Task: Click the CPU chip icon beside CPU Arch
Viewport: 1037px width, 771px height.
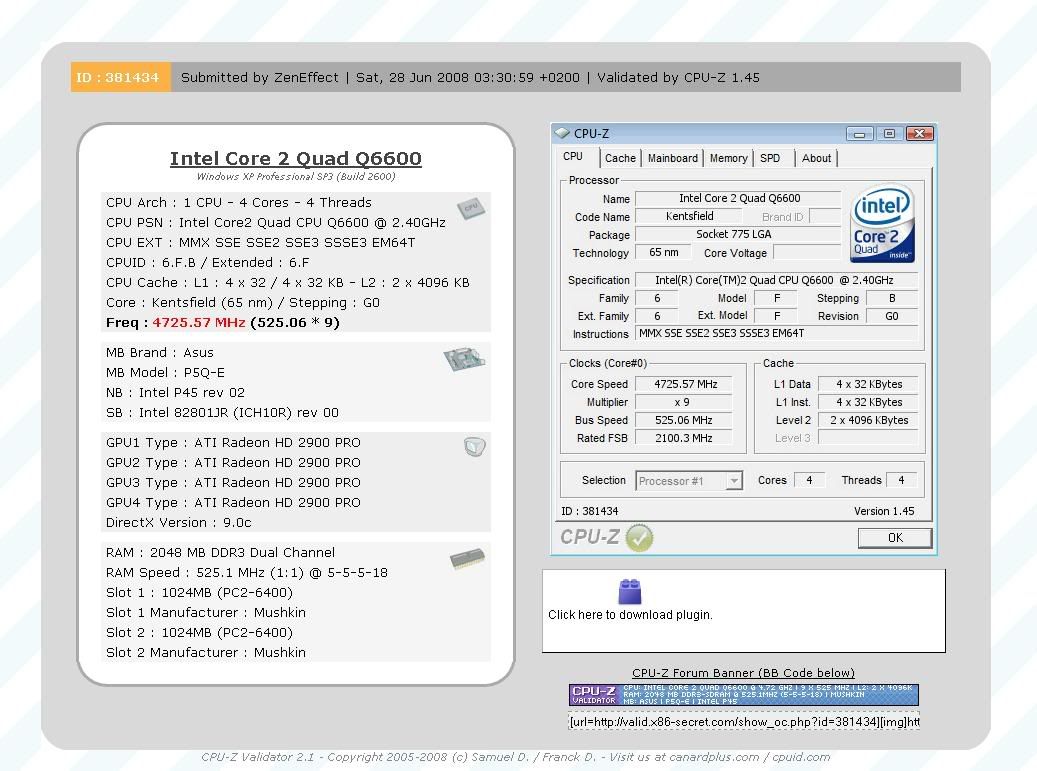Action: point(470,208)
